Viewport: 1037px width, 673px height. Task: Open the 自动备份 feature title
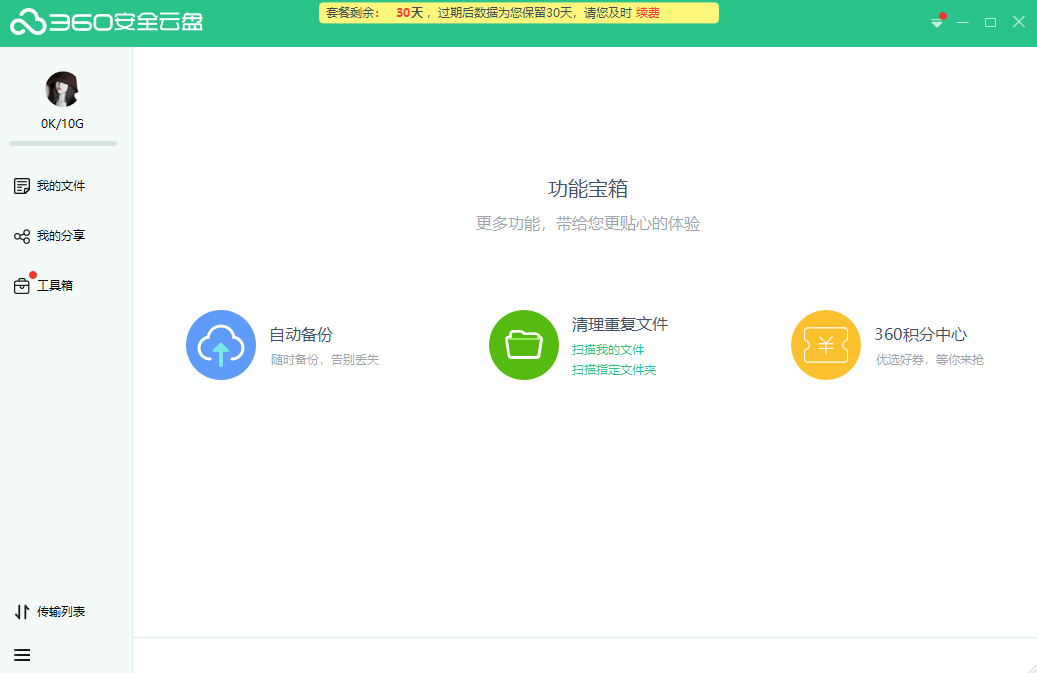(301, 335)
